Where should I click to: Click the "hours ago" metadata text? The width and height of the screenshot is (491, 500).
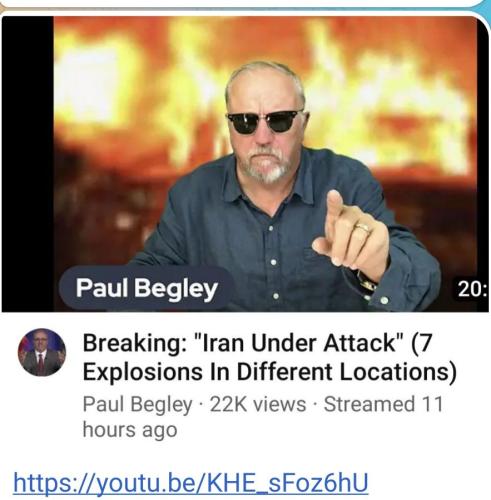pyautogui.click(x=130, y=429)
